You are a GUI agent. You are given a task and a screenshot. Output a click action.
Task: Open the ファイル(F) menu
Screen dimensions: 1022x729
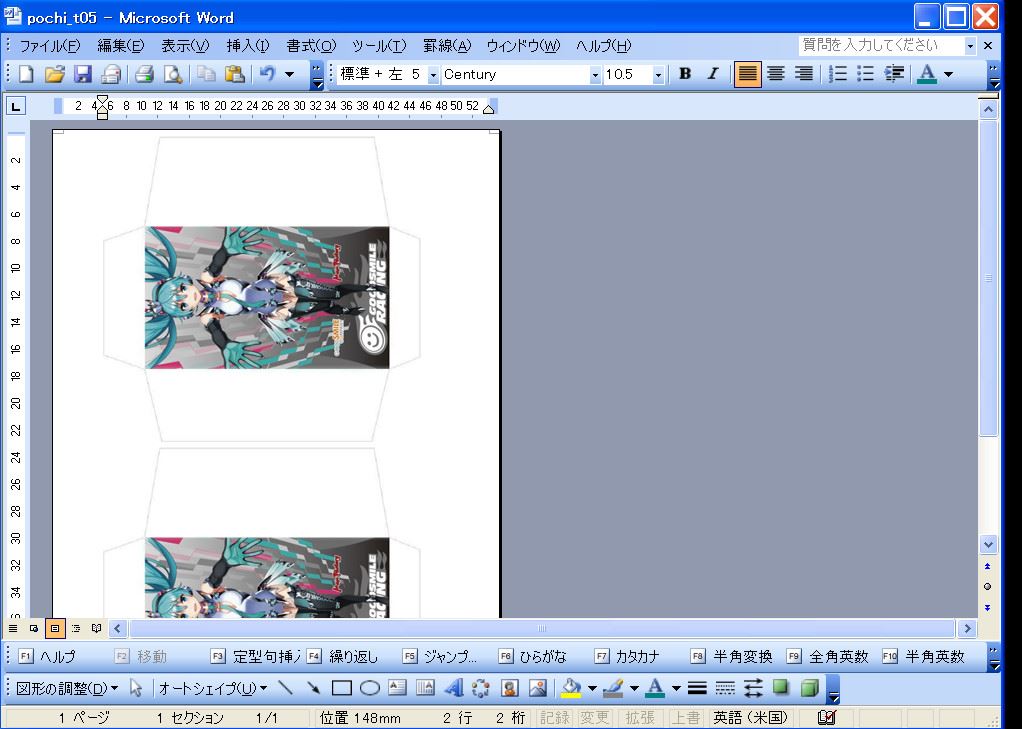[x=50, y=46]
